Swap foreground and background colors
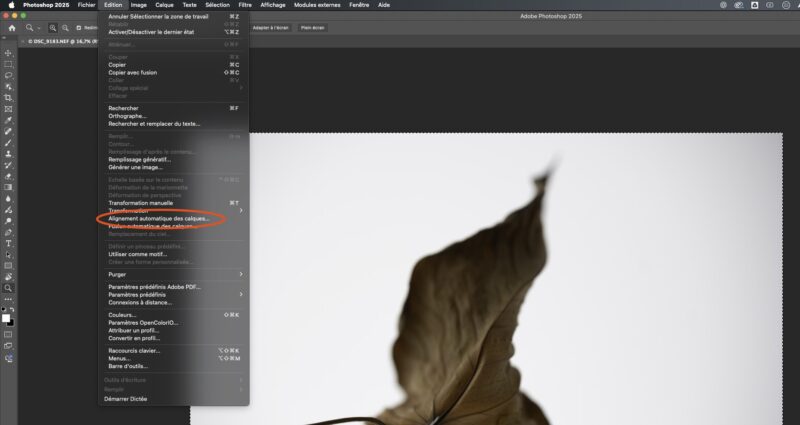This screenshot has width=800, height=425. (x=12, y=309)
